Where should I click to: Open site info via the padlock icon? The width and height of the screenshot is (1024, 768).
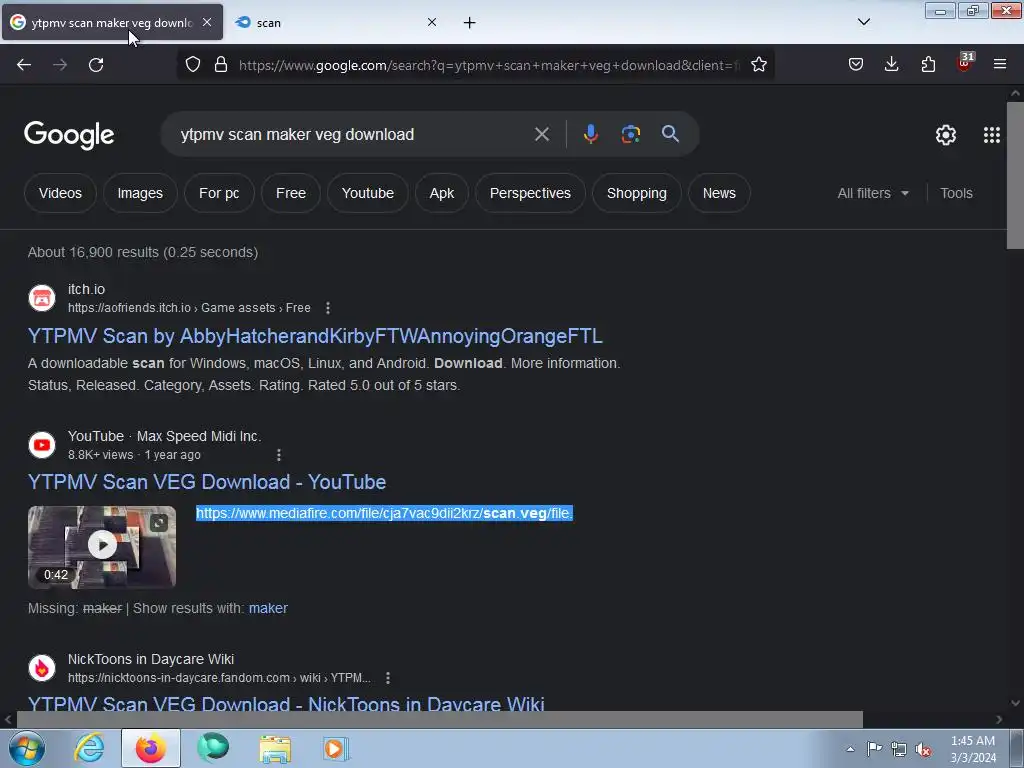tap(221, 65)
